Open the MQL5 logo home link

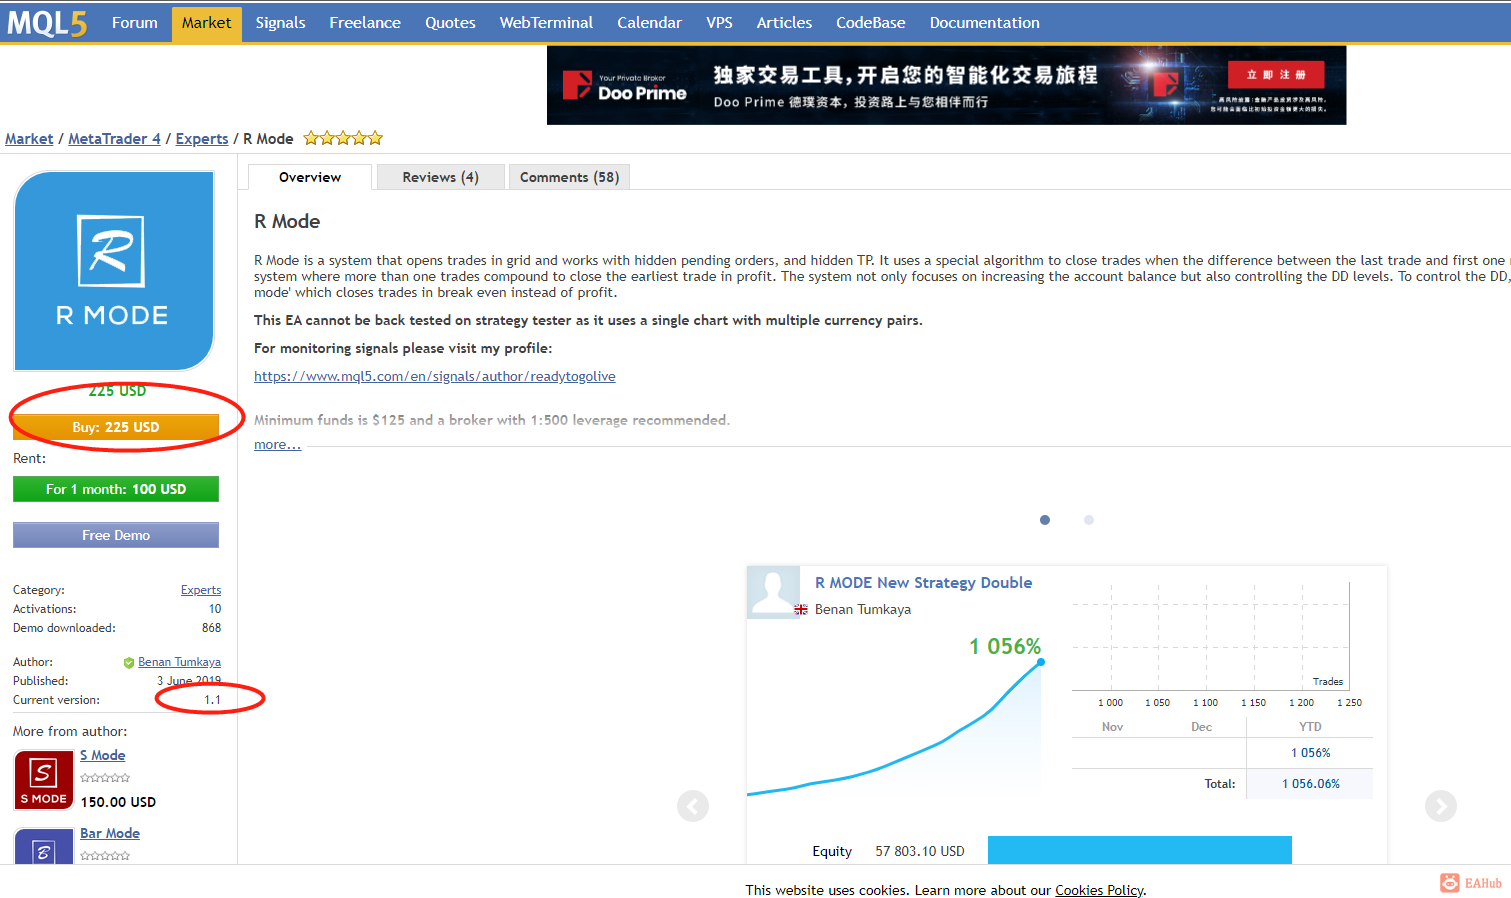pos(47,23)
